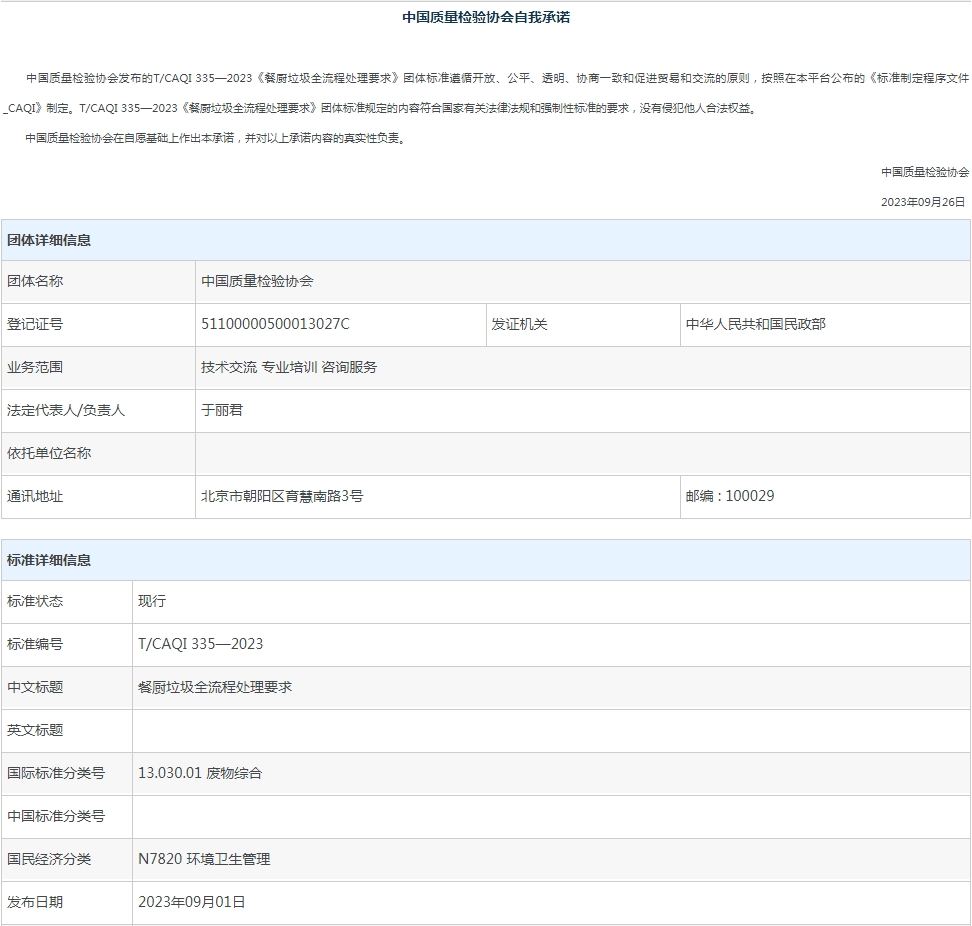
Task: Click the 标准编号 label
Action: (35, 645)
